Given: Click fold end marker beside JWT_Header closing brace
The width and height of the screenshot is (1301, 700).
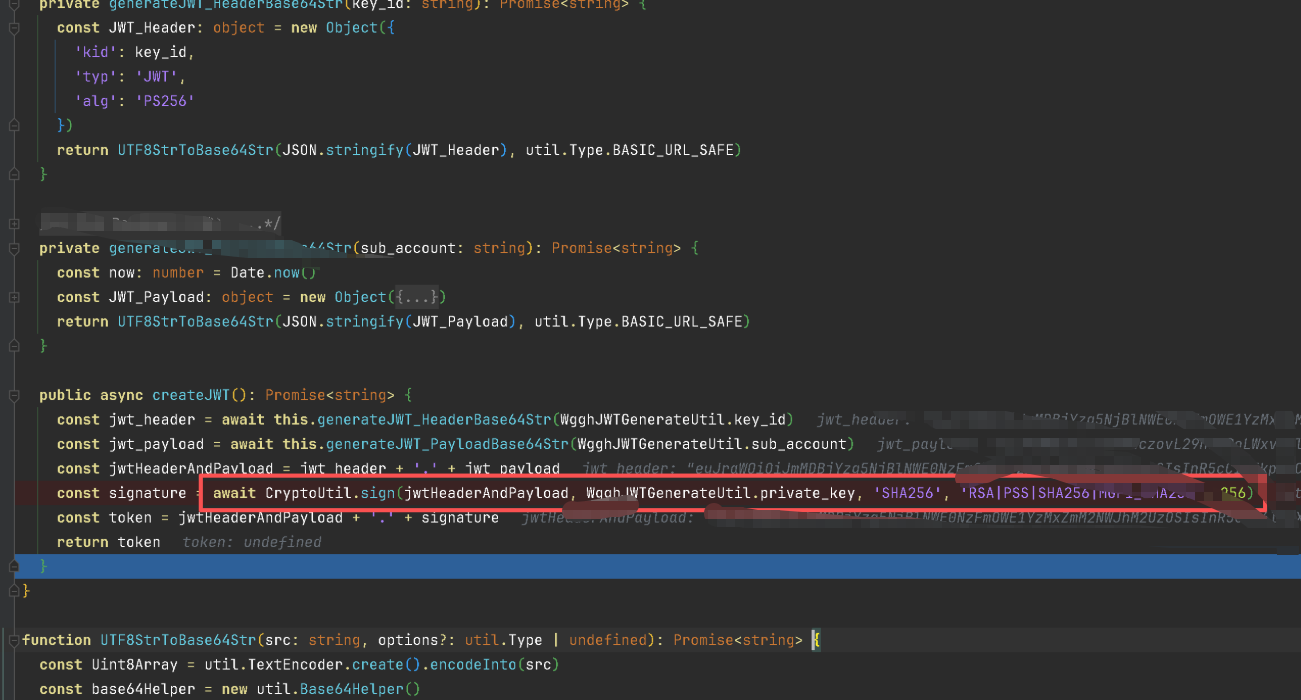Looking at the screenshot, I should [13, 126].
